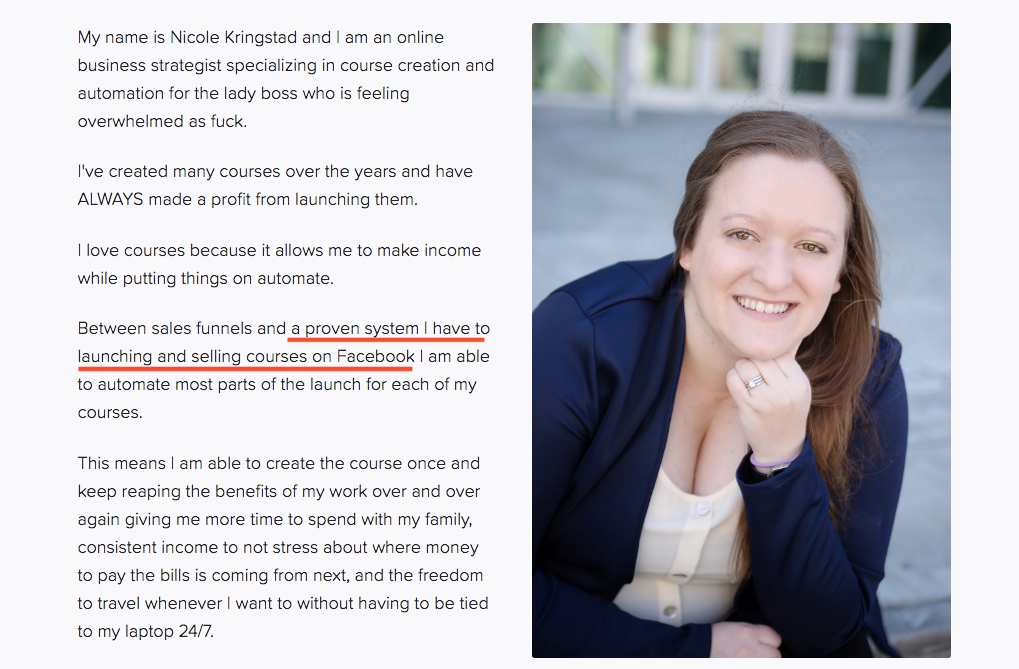This screenshot has width=1019, height=669.
Task: Click the line "I've created many courses"
Action: click(x=198, y=171)
